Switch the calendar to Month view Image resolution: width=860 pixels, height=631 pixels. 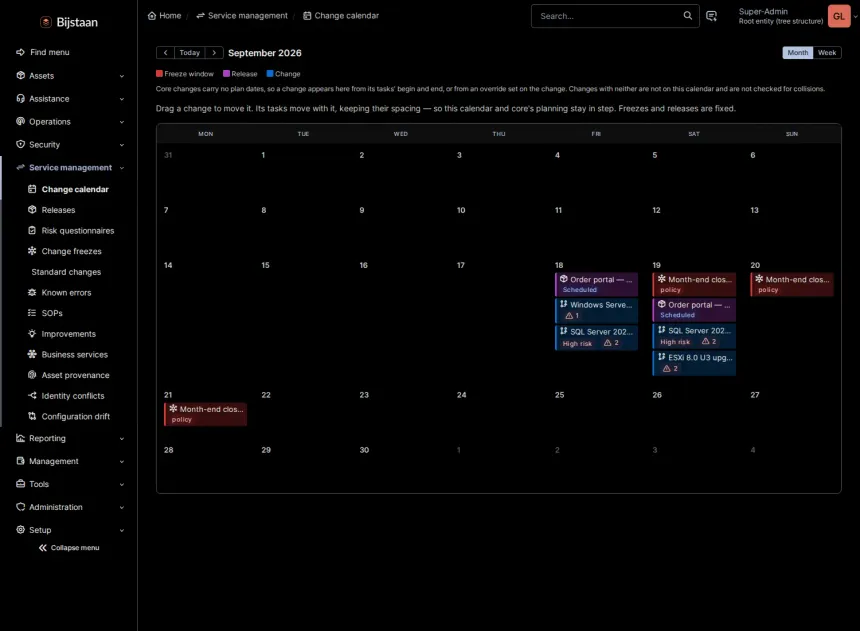[x=797, y=53]
